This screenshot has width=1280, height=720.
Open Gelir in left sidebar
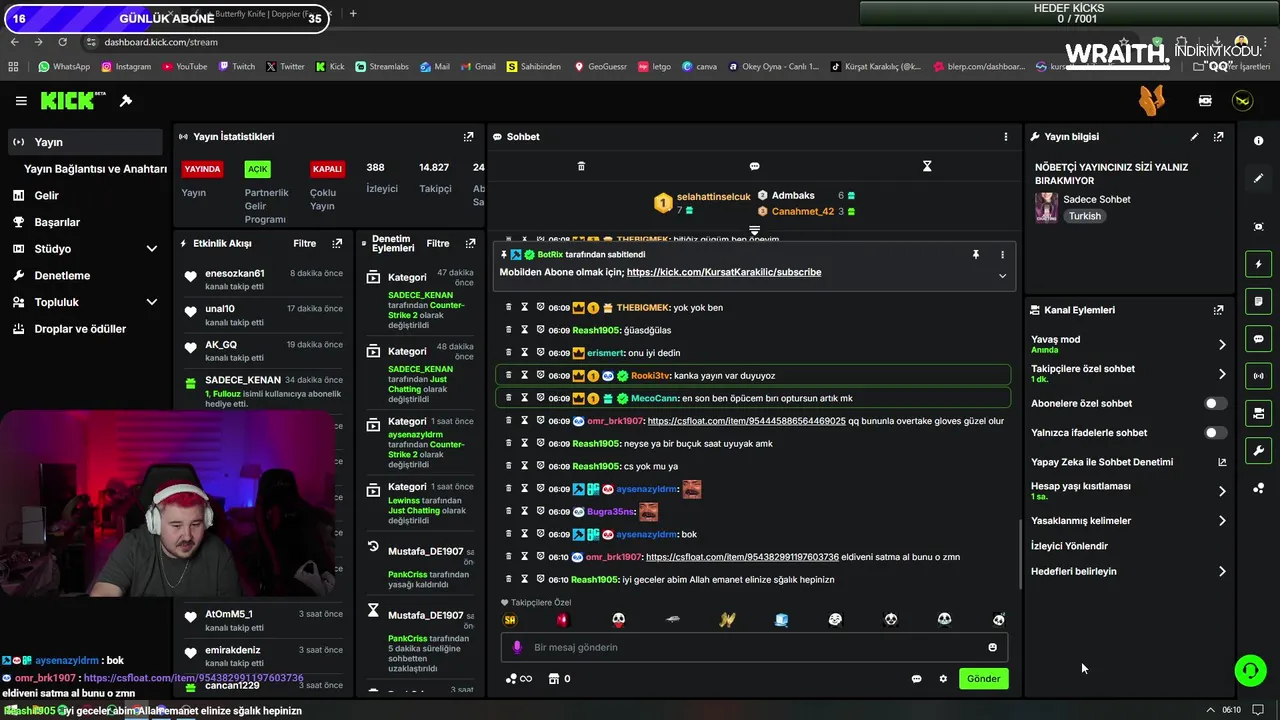84,195
